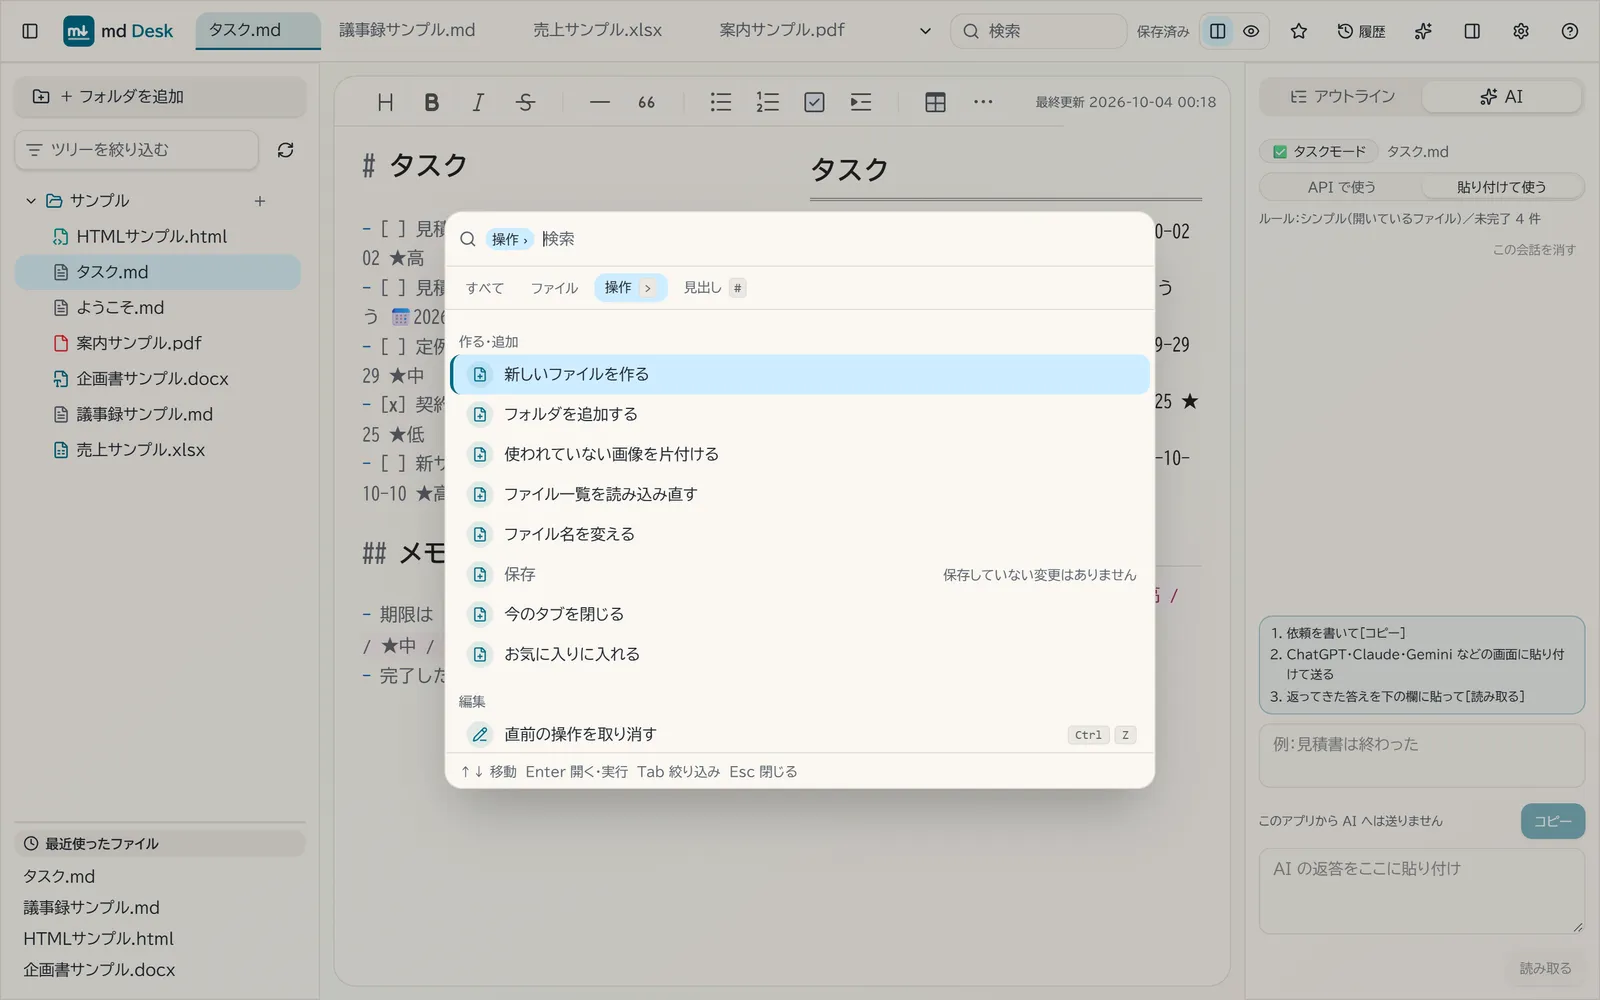Click the コピー button
The height and width of the screenshot is (1000, 1600).
tap(1553, 821)
